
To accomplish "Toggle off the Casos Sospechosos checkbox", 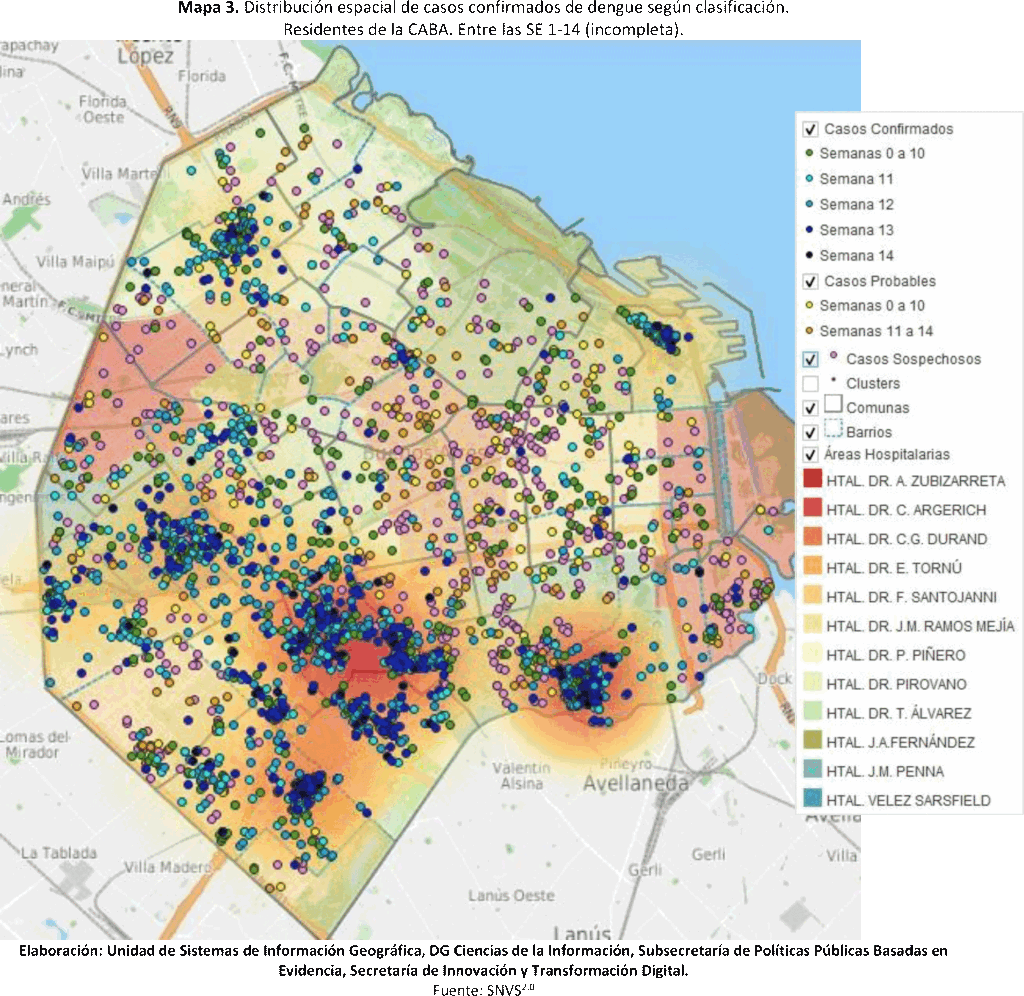I will (810, 359).
